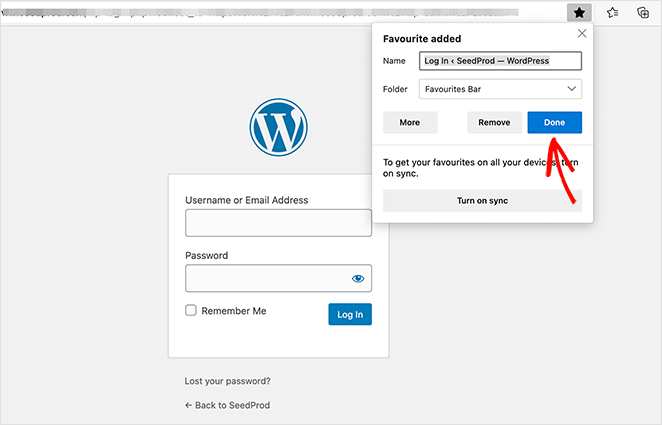This screenshot has width=662, height=425.
Task: Focus the Username or Email Address field
Action: coord(278,223)
